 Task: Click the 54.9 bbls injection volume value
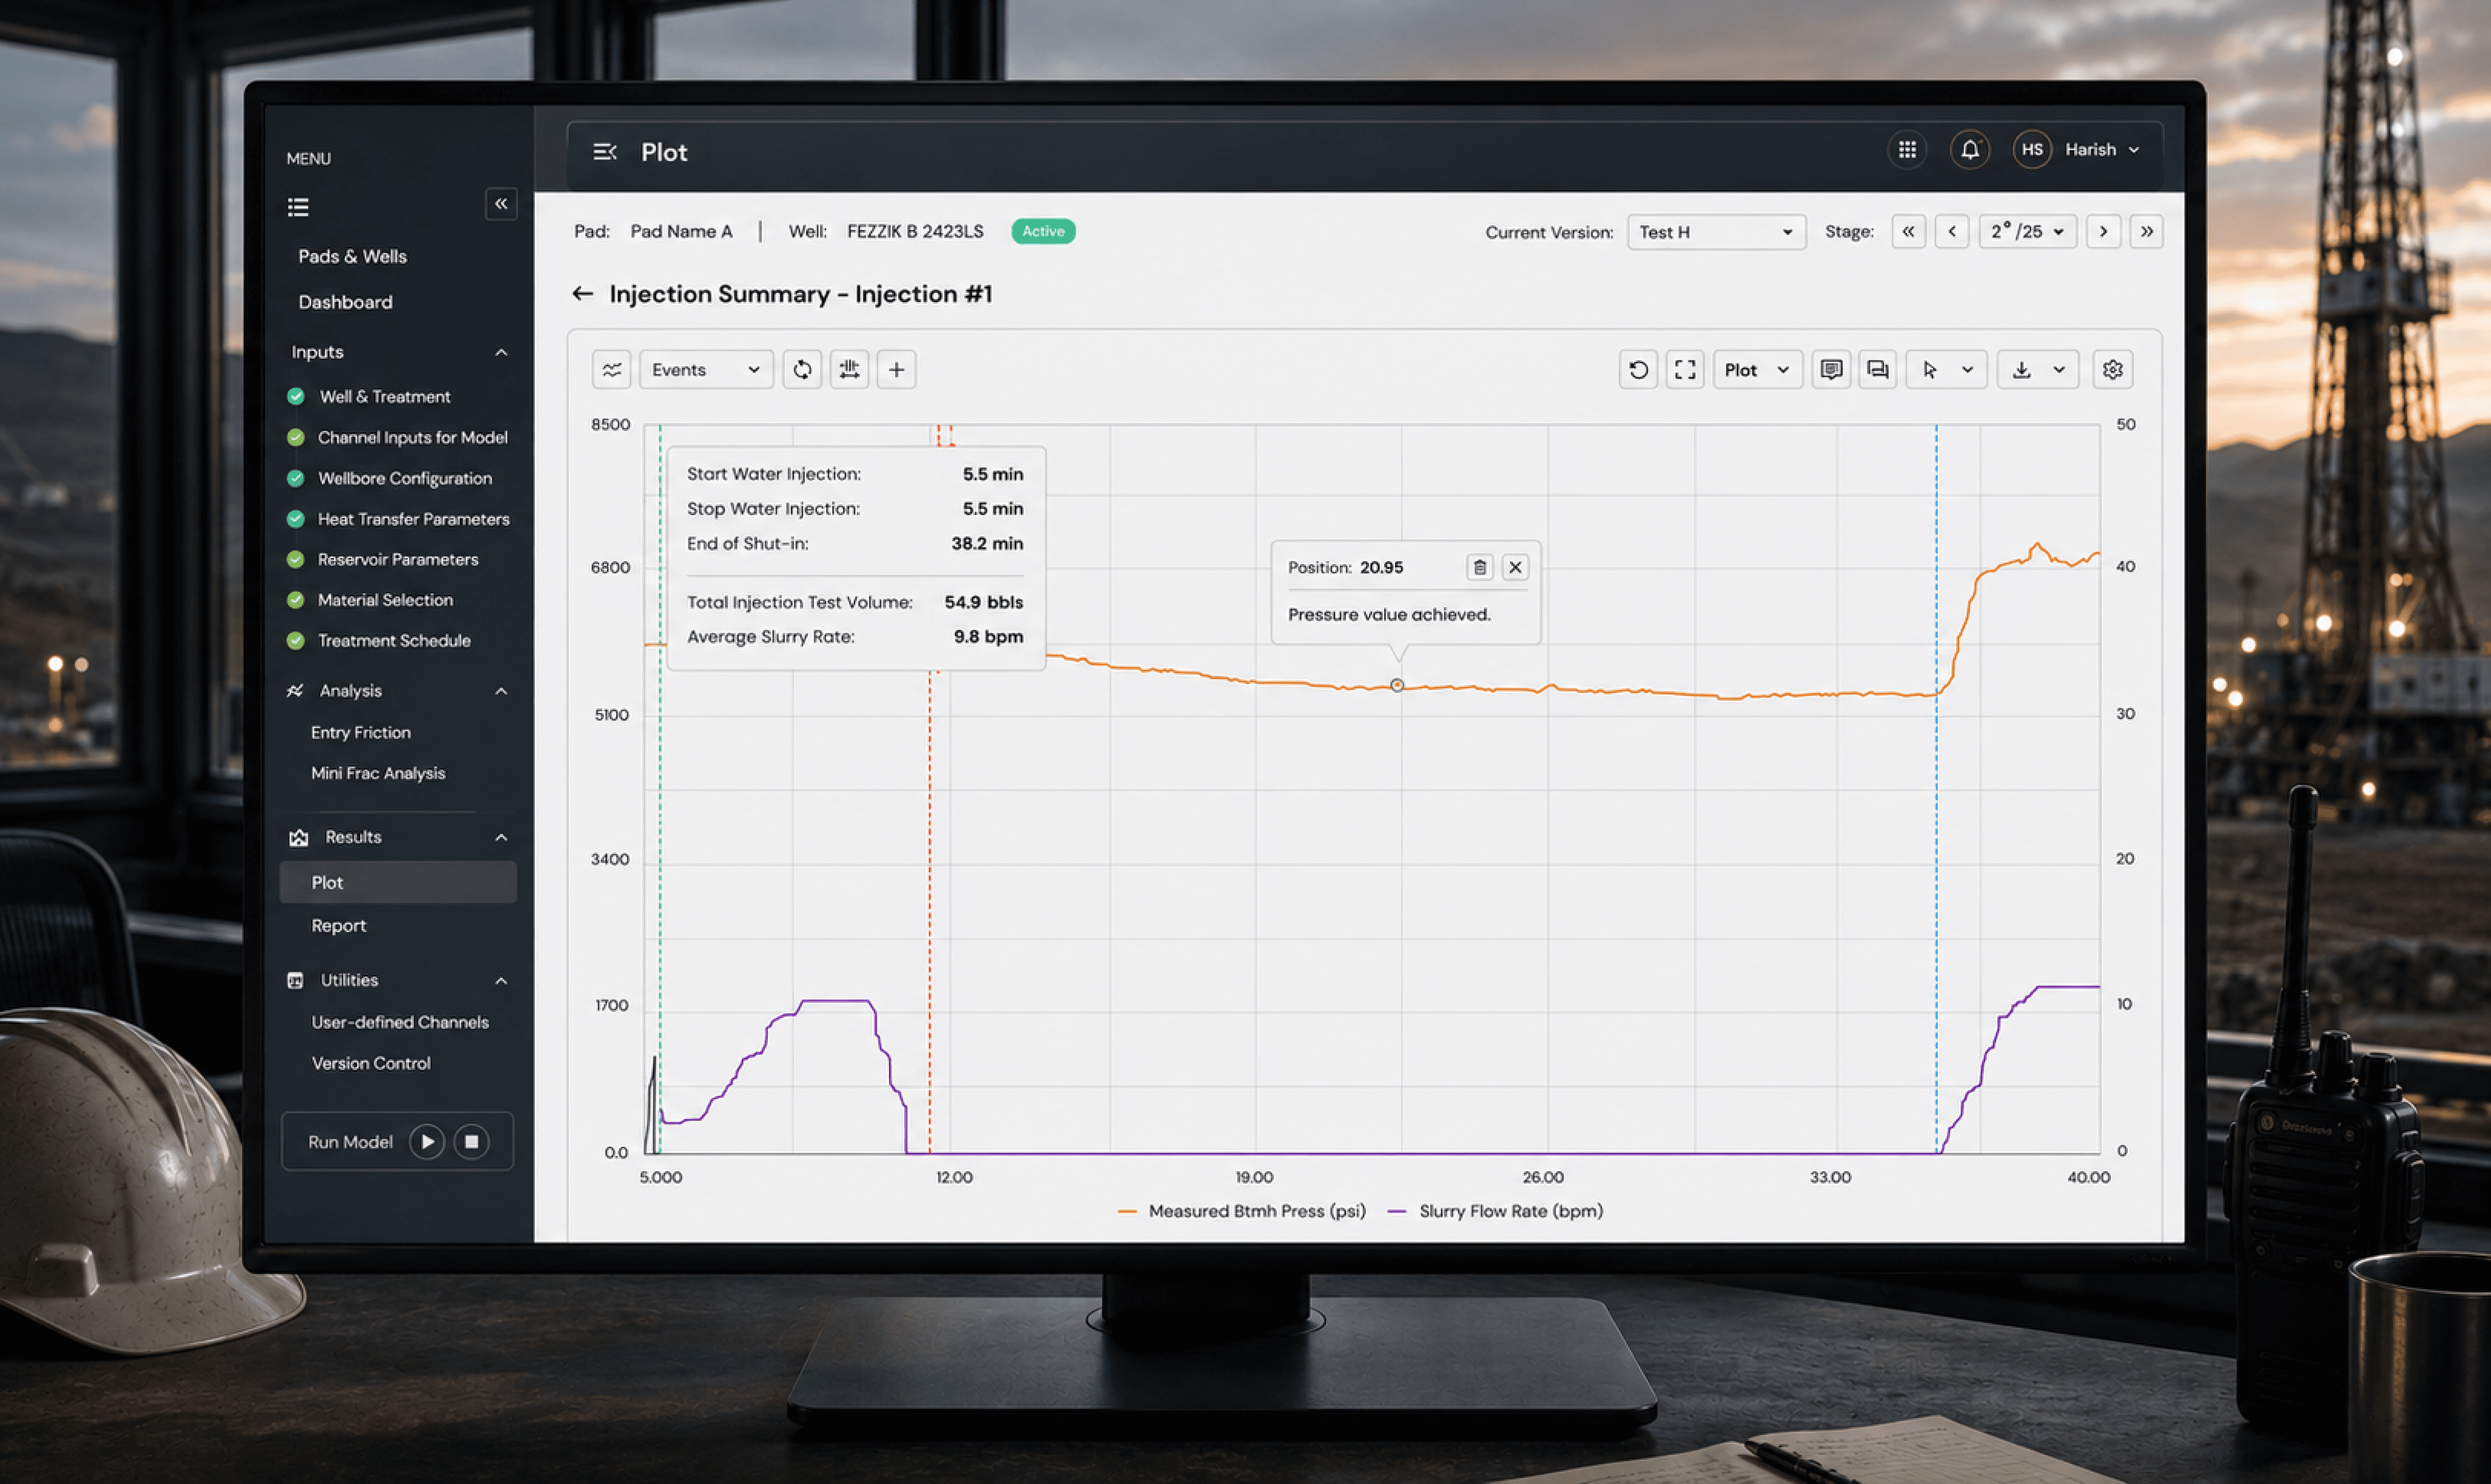pos(984,602)
